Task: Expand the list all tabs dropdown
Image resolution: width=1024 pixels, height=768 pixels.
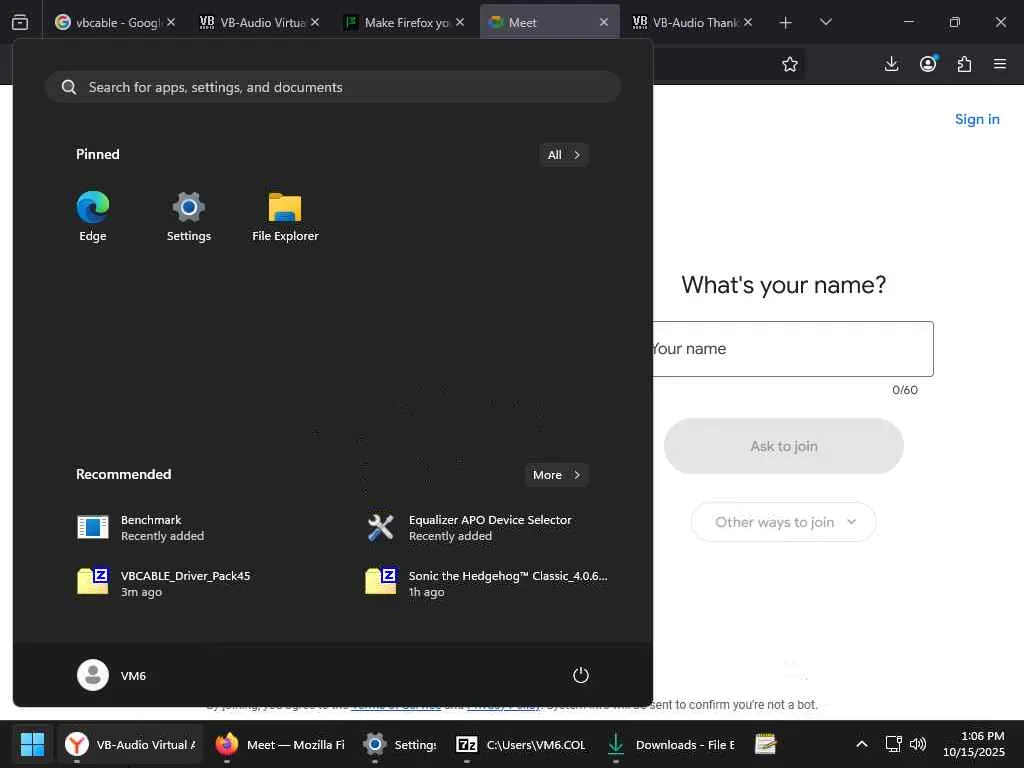Action: point(825,22)
